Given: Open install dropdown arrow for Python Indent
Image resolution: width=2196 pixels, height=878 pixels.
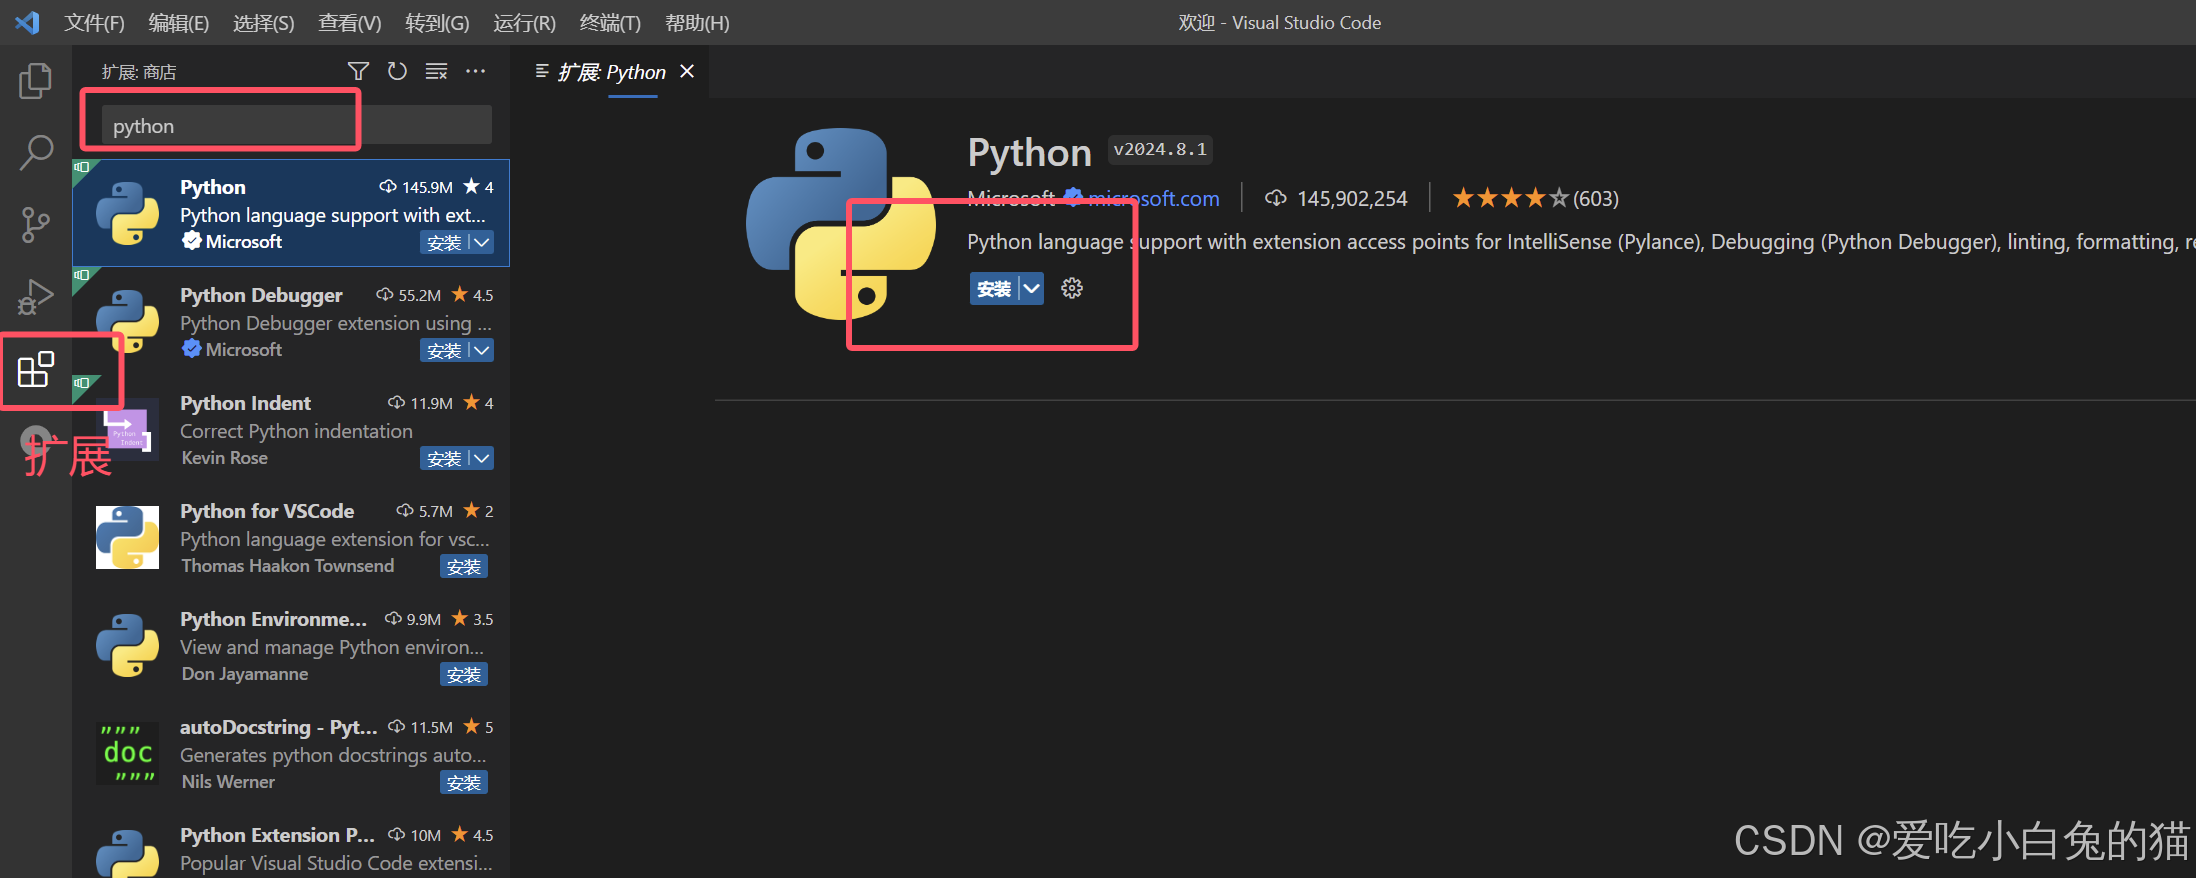Looking at the screenshot, I should tap(482, 458).
